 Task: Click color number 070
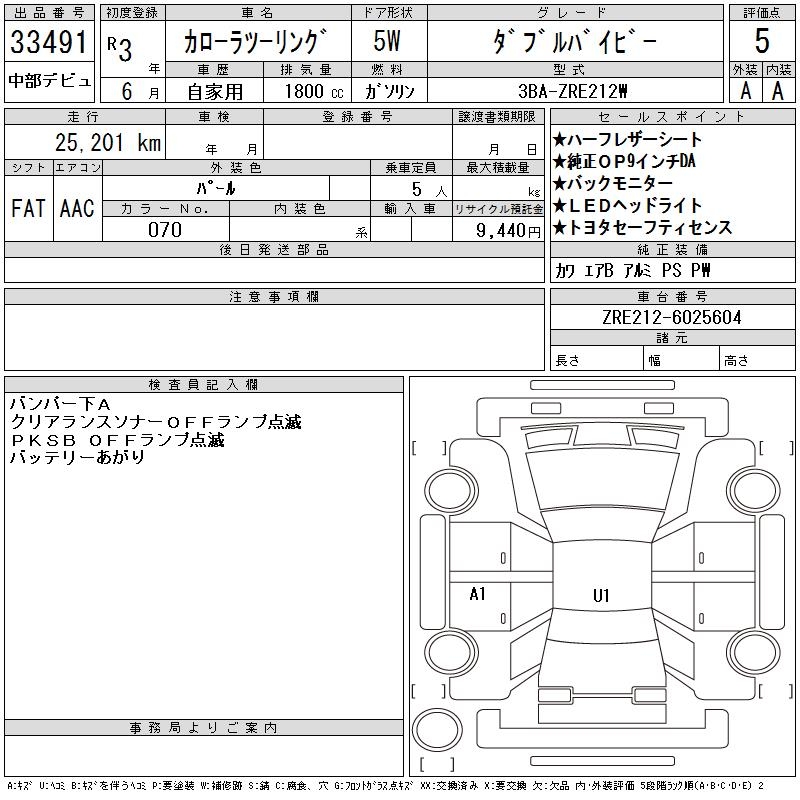coord(165,230)
